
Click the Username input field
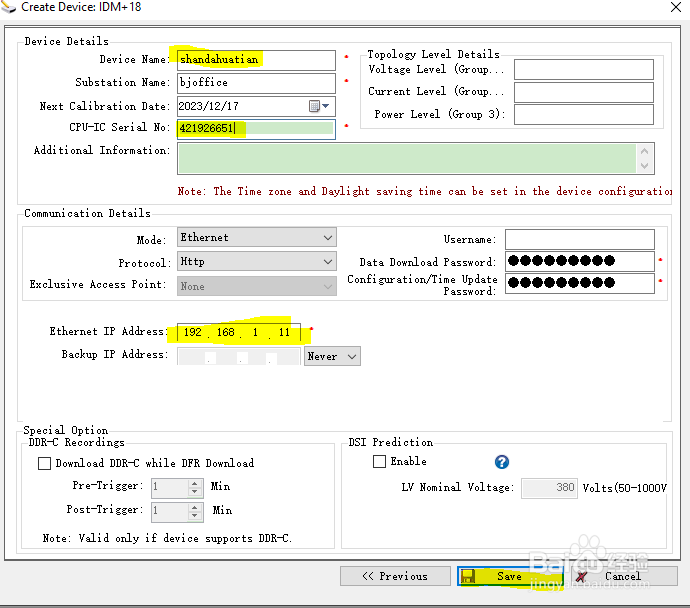coord(580,239)
